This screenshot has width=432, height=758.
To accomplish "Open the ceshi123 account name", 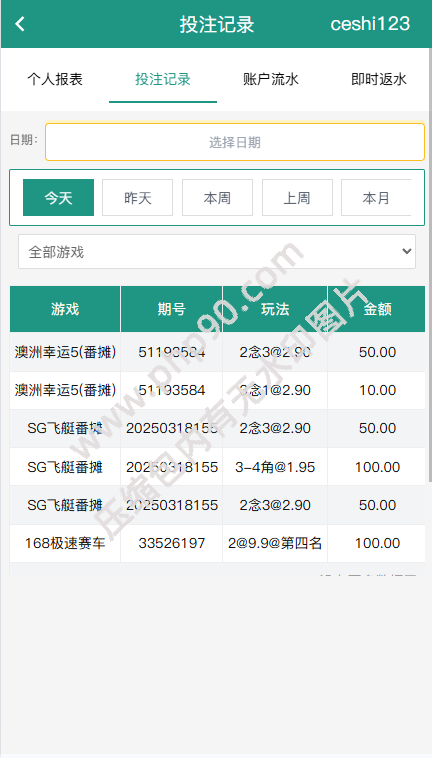I will tap(370, 24).
